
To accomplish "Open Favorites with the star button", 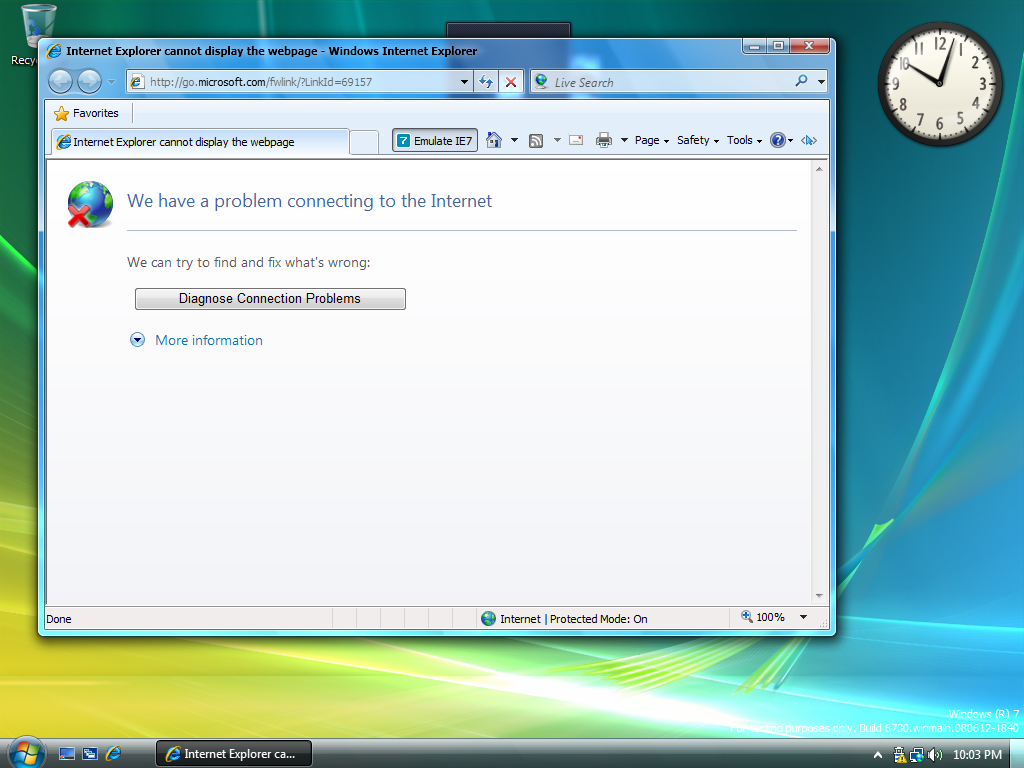I will coord(87,113).
